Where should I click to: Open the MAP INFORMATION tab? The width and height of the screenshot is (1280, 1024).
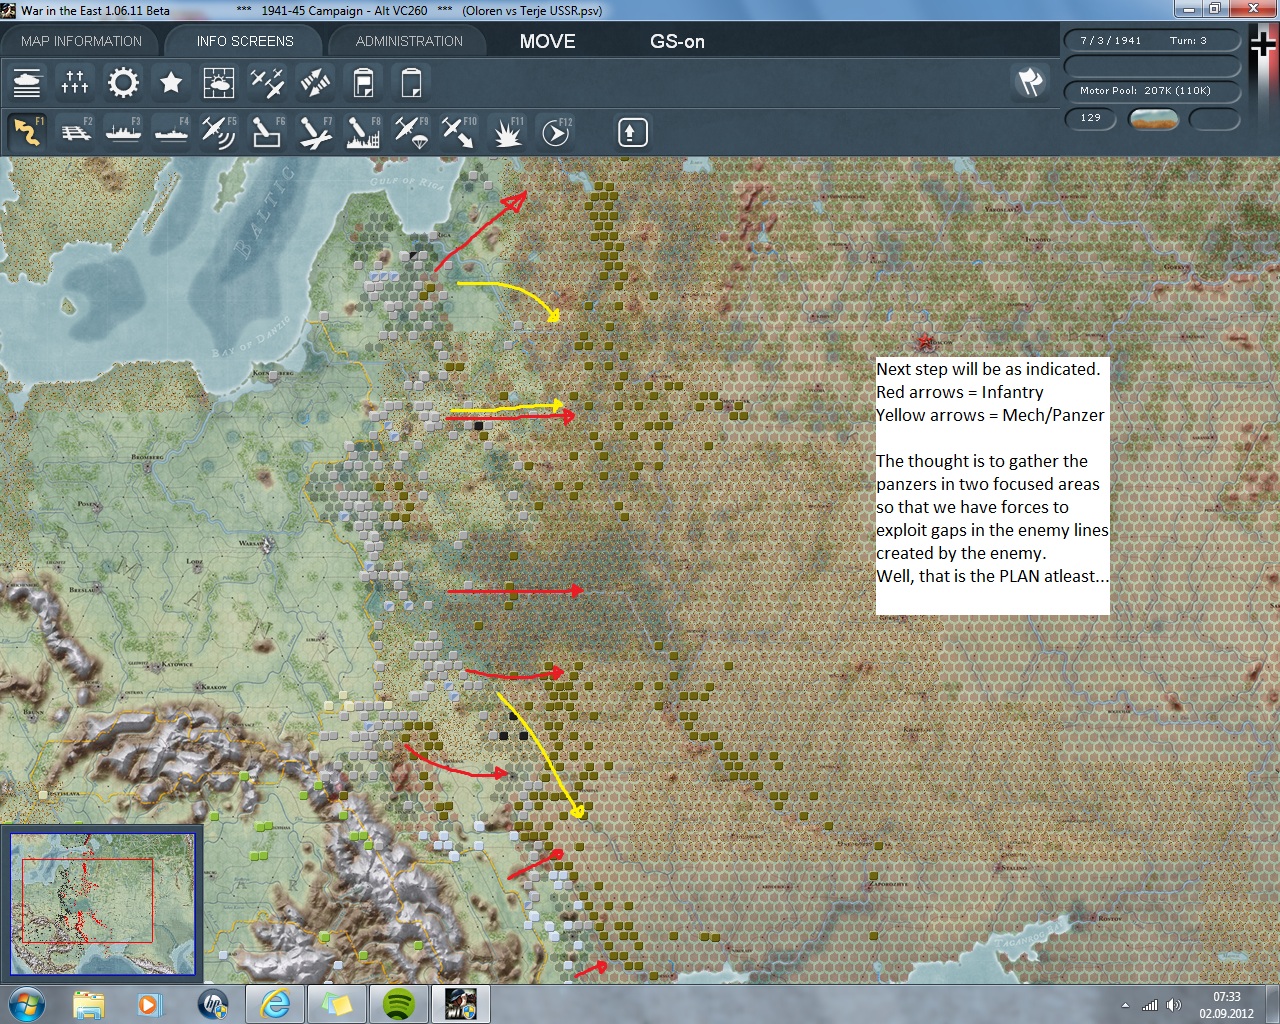pos(81,41)
